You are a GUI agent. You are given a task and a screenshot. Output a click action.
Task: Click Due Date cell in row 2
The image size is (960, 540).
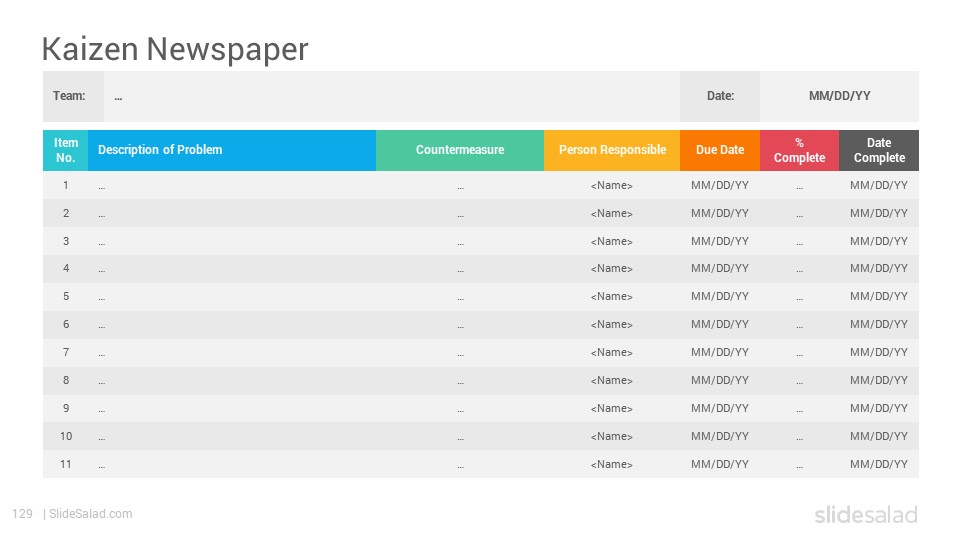tap(720, 213)
